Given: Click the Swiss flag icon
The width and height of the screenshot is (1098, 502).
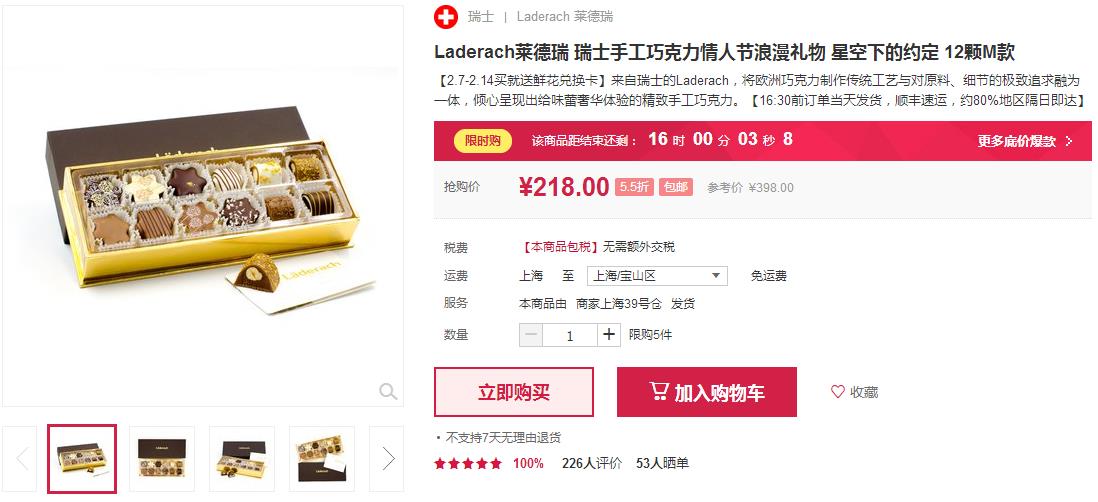Looking at the screenshot, I should pyautogui.click(x=445, y=17).
